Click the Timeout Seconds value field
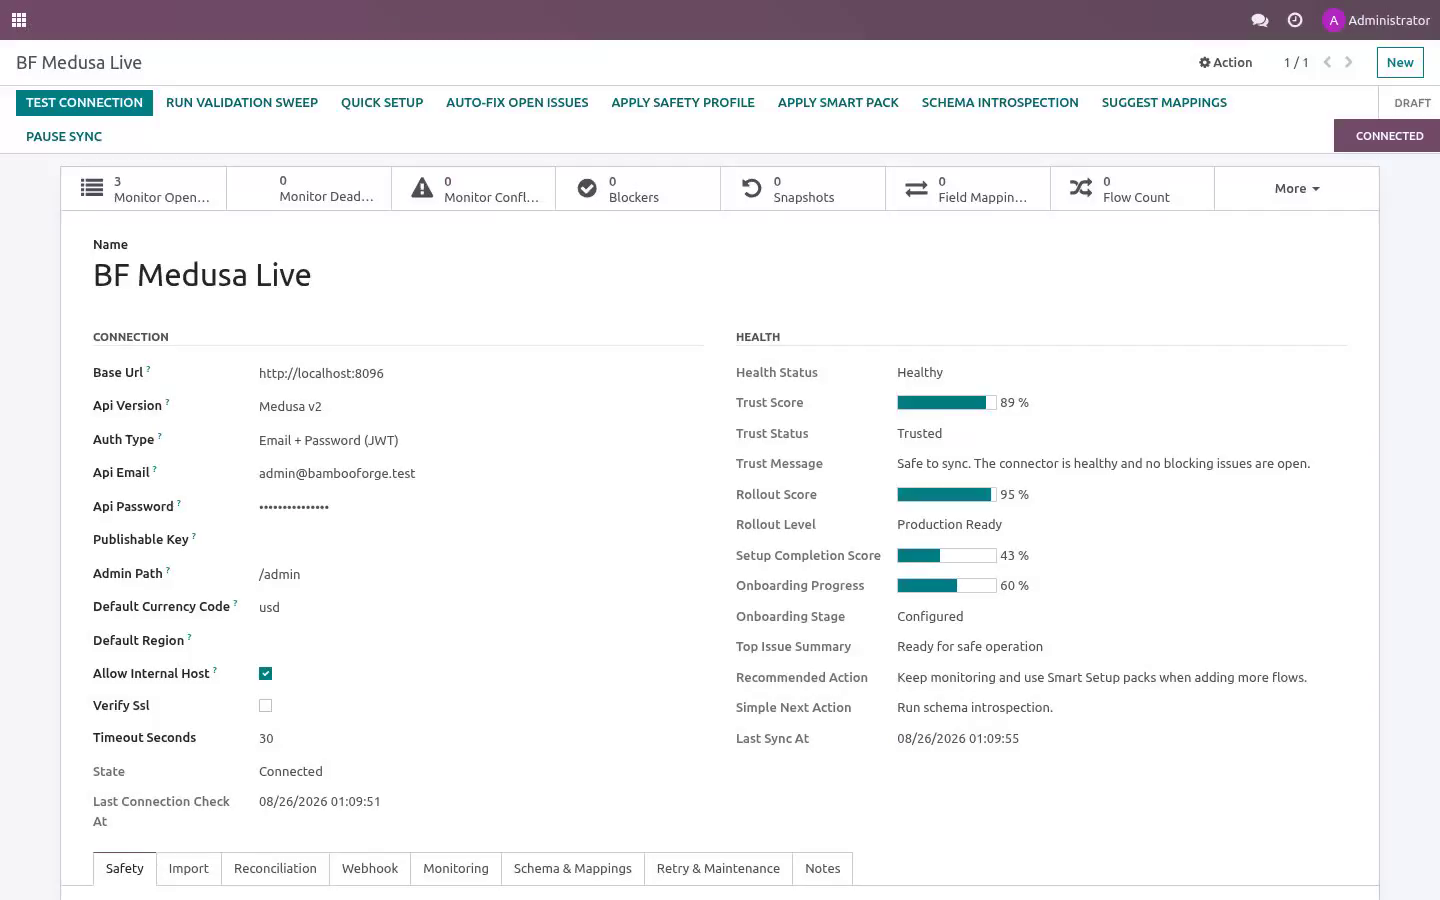The height and width of the screenshot is (900, 1440). [x=480, y=738]
